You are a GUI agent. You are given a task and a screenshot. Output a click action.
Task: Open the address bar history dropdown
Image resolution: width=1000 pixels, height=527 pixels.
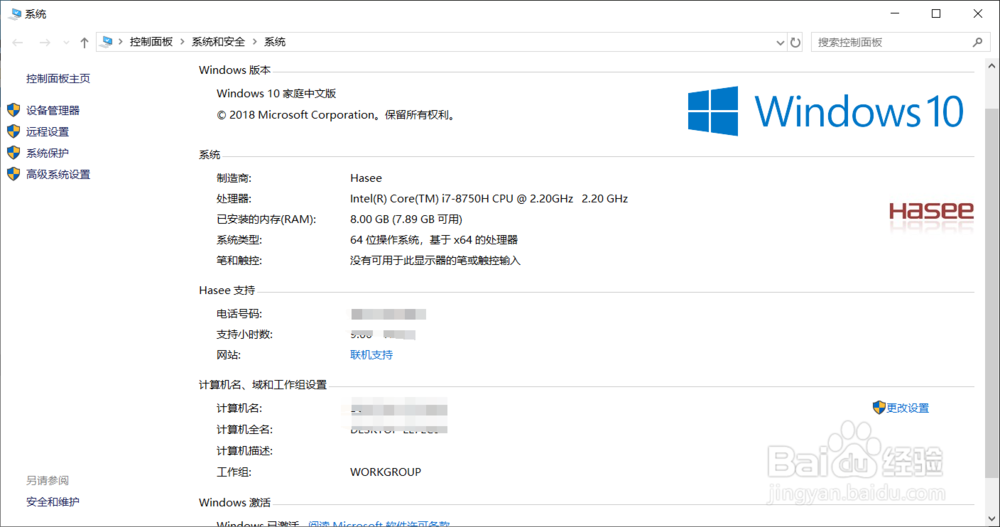(780, 42)
